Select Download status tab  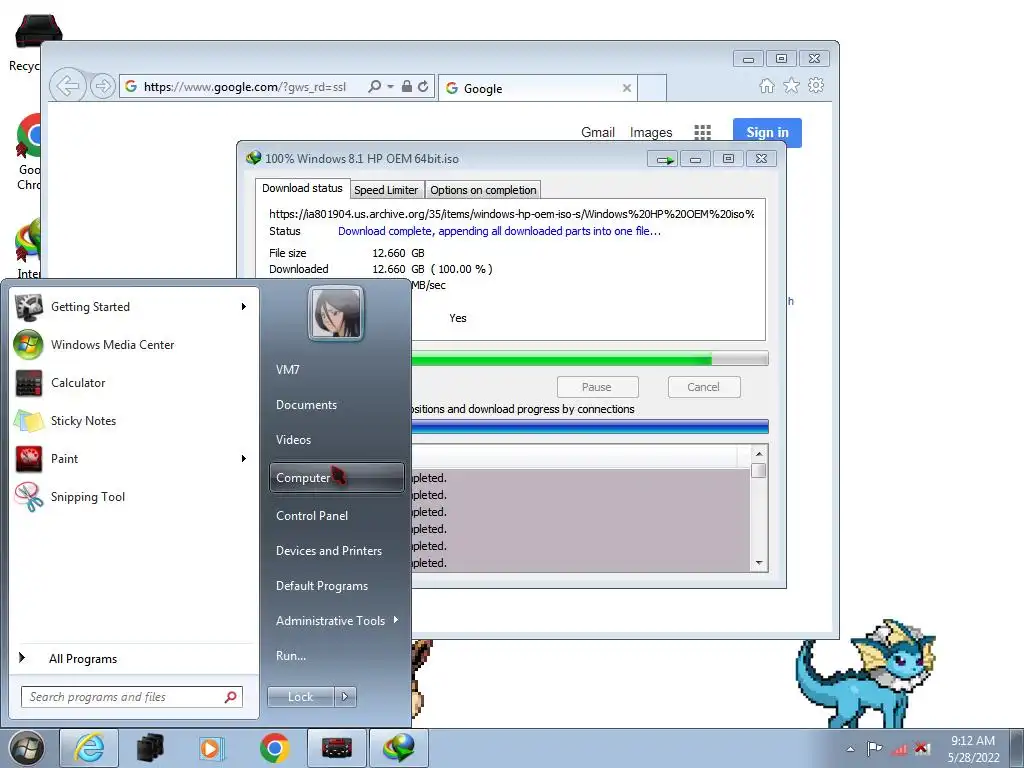[302, 188]
